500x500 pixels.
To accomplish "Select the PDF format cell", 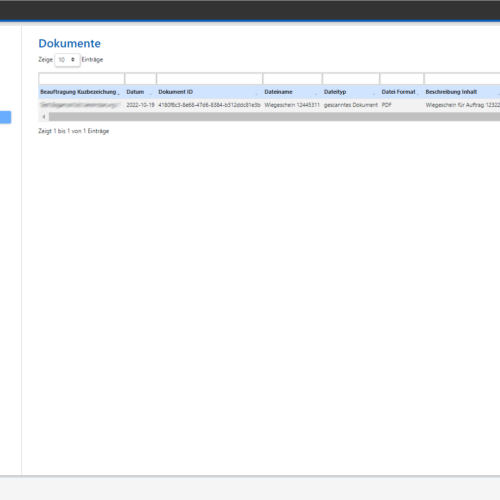I will point(387,105).
